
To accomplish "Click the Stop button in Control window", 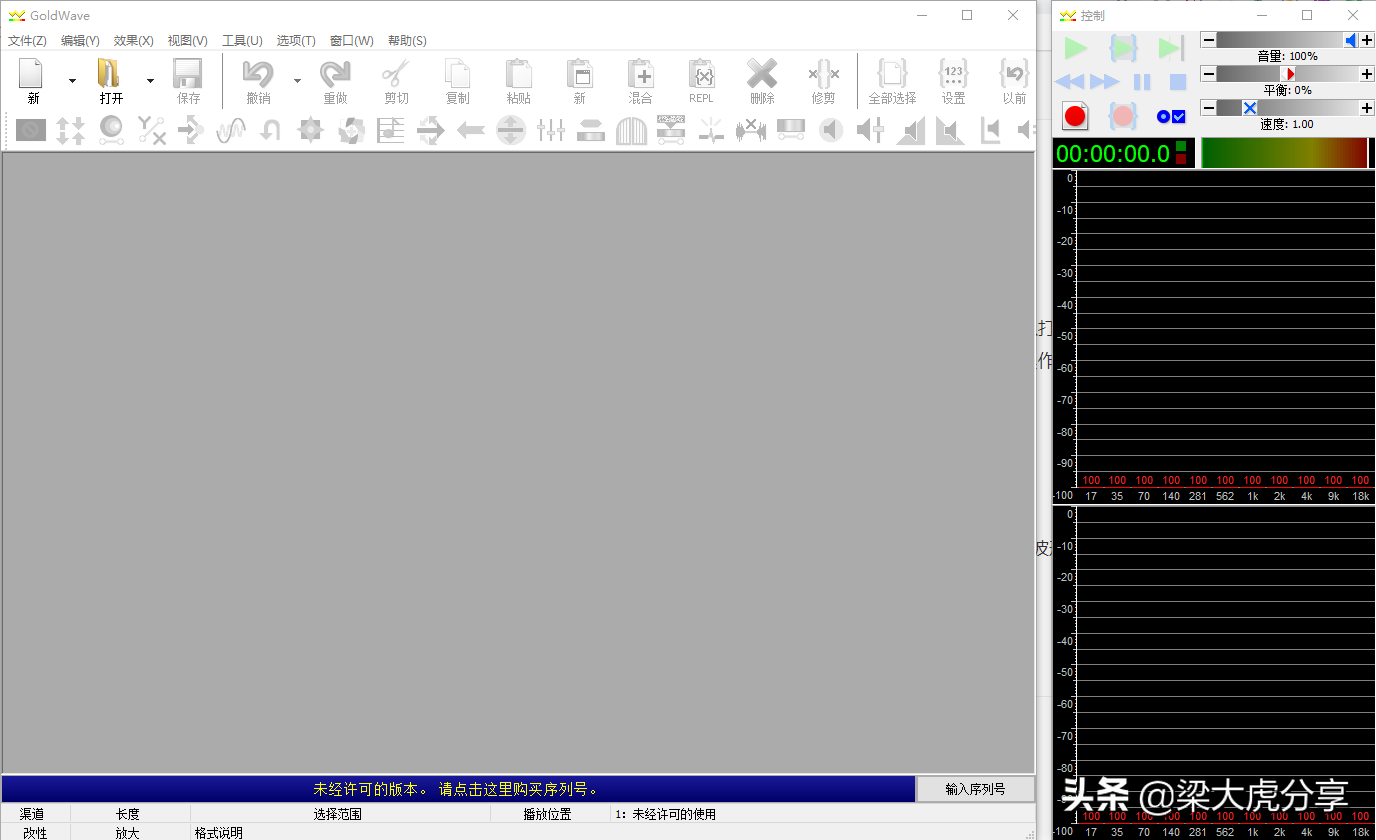I will [x=1178, y=81].
